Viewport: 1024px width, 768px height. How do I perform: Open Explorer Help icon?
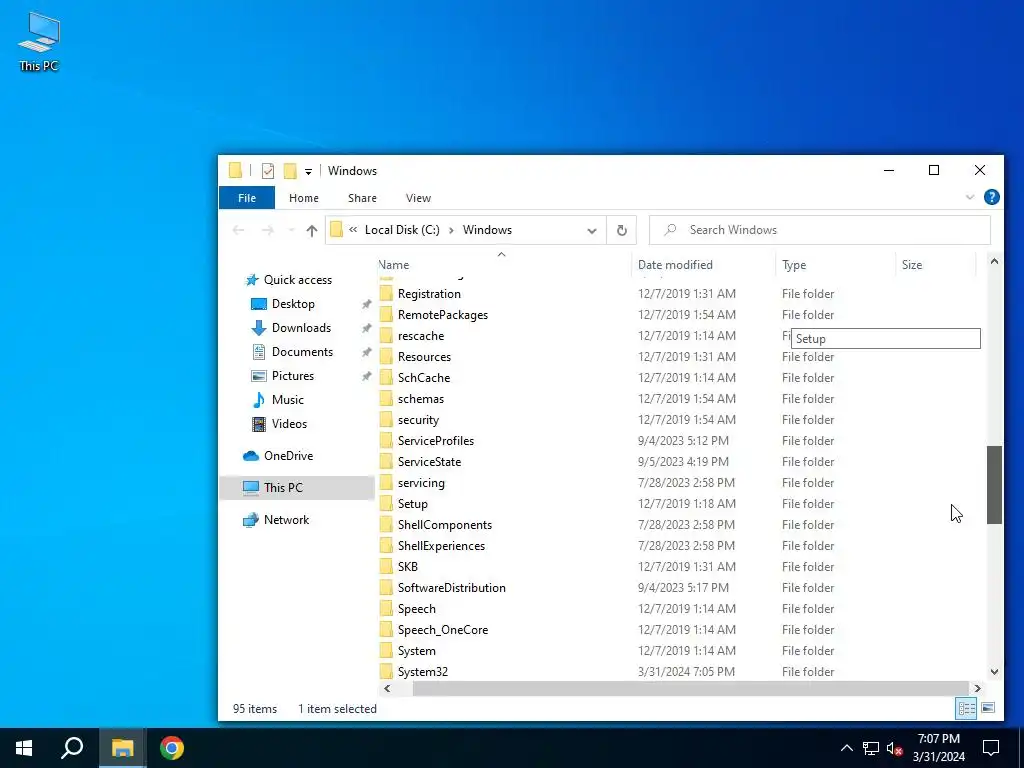pyautogui.click(x=991, y=197)
